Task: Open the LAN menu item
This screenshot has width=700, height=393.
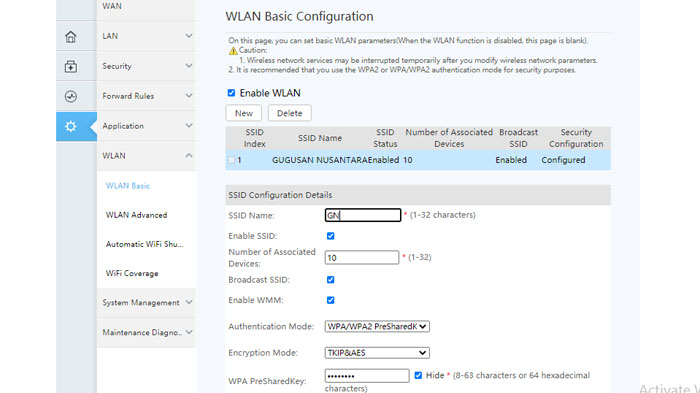Action: pyautogui.click(x=110, y=36)
